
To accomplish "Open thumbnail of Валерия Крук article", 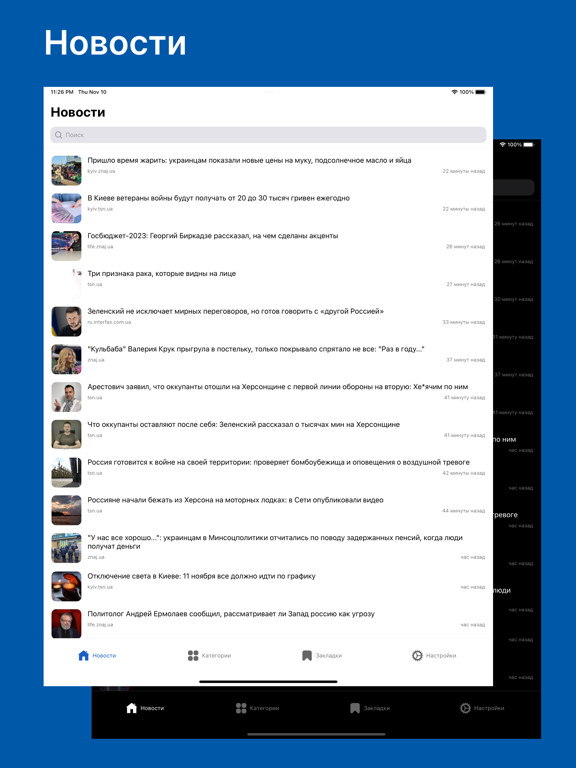I will [66, 359].
